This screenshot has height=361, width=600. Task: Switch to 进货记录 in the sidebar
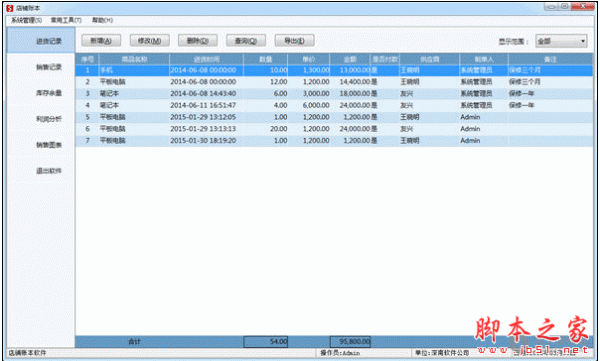pos(41,41)
